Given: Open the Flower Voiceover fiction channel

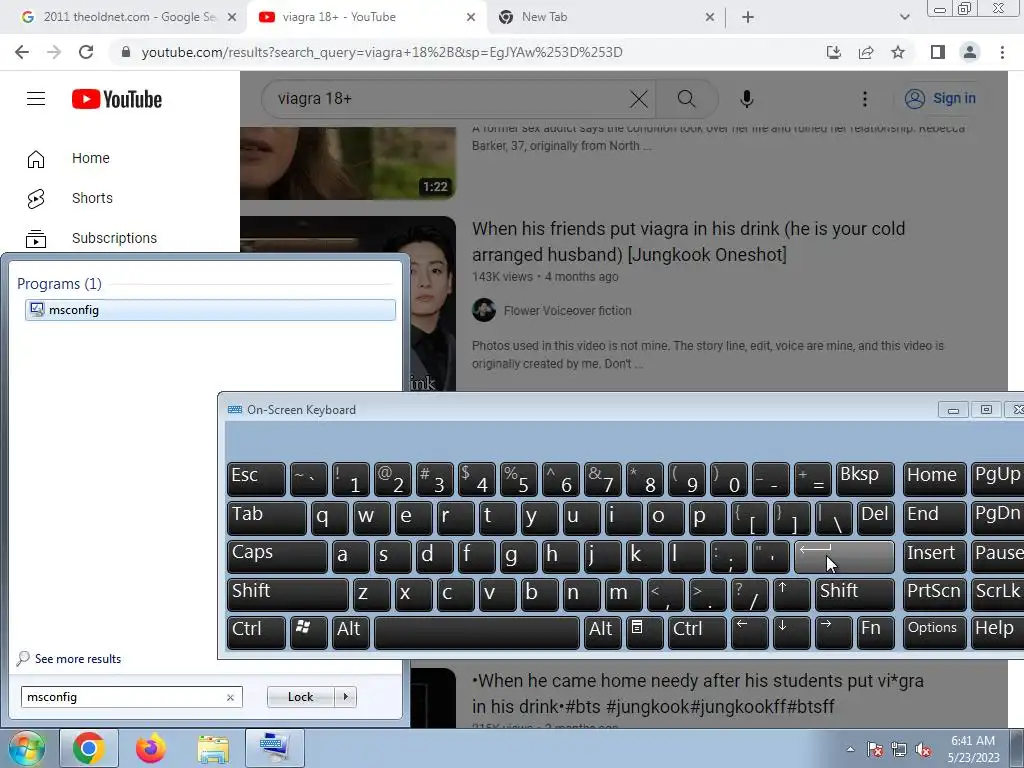Looking at the screenshot, I should [568, 311].
